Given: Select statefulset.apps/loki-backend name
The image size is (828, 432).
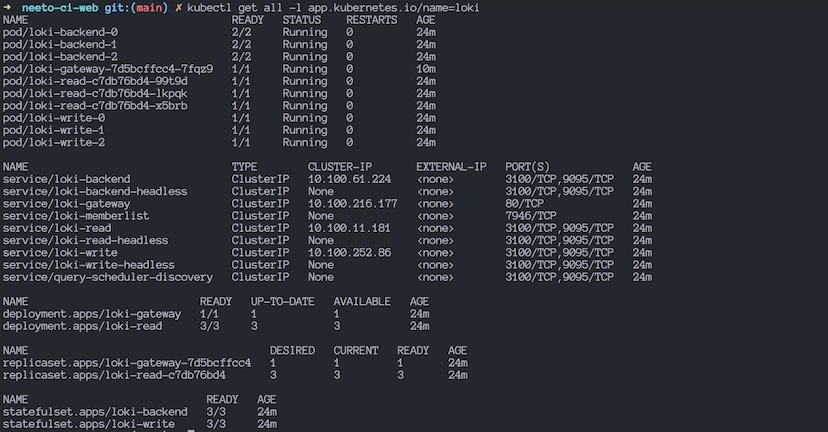Looking at the screenshot, I should coord(95,412).
